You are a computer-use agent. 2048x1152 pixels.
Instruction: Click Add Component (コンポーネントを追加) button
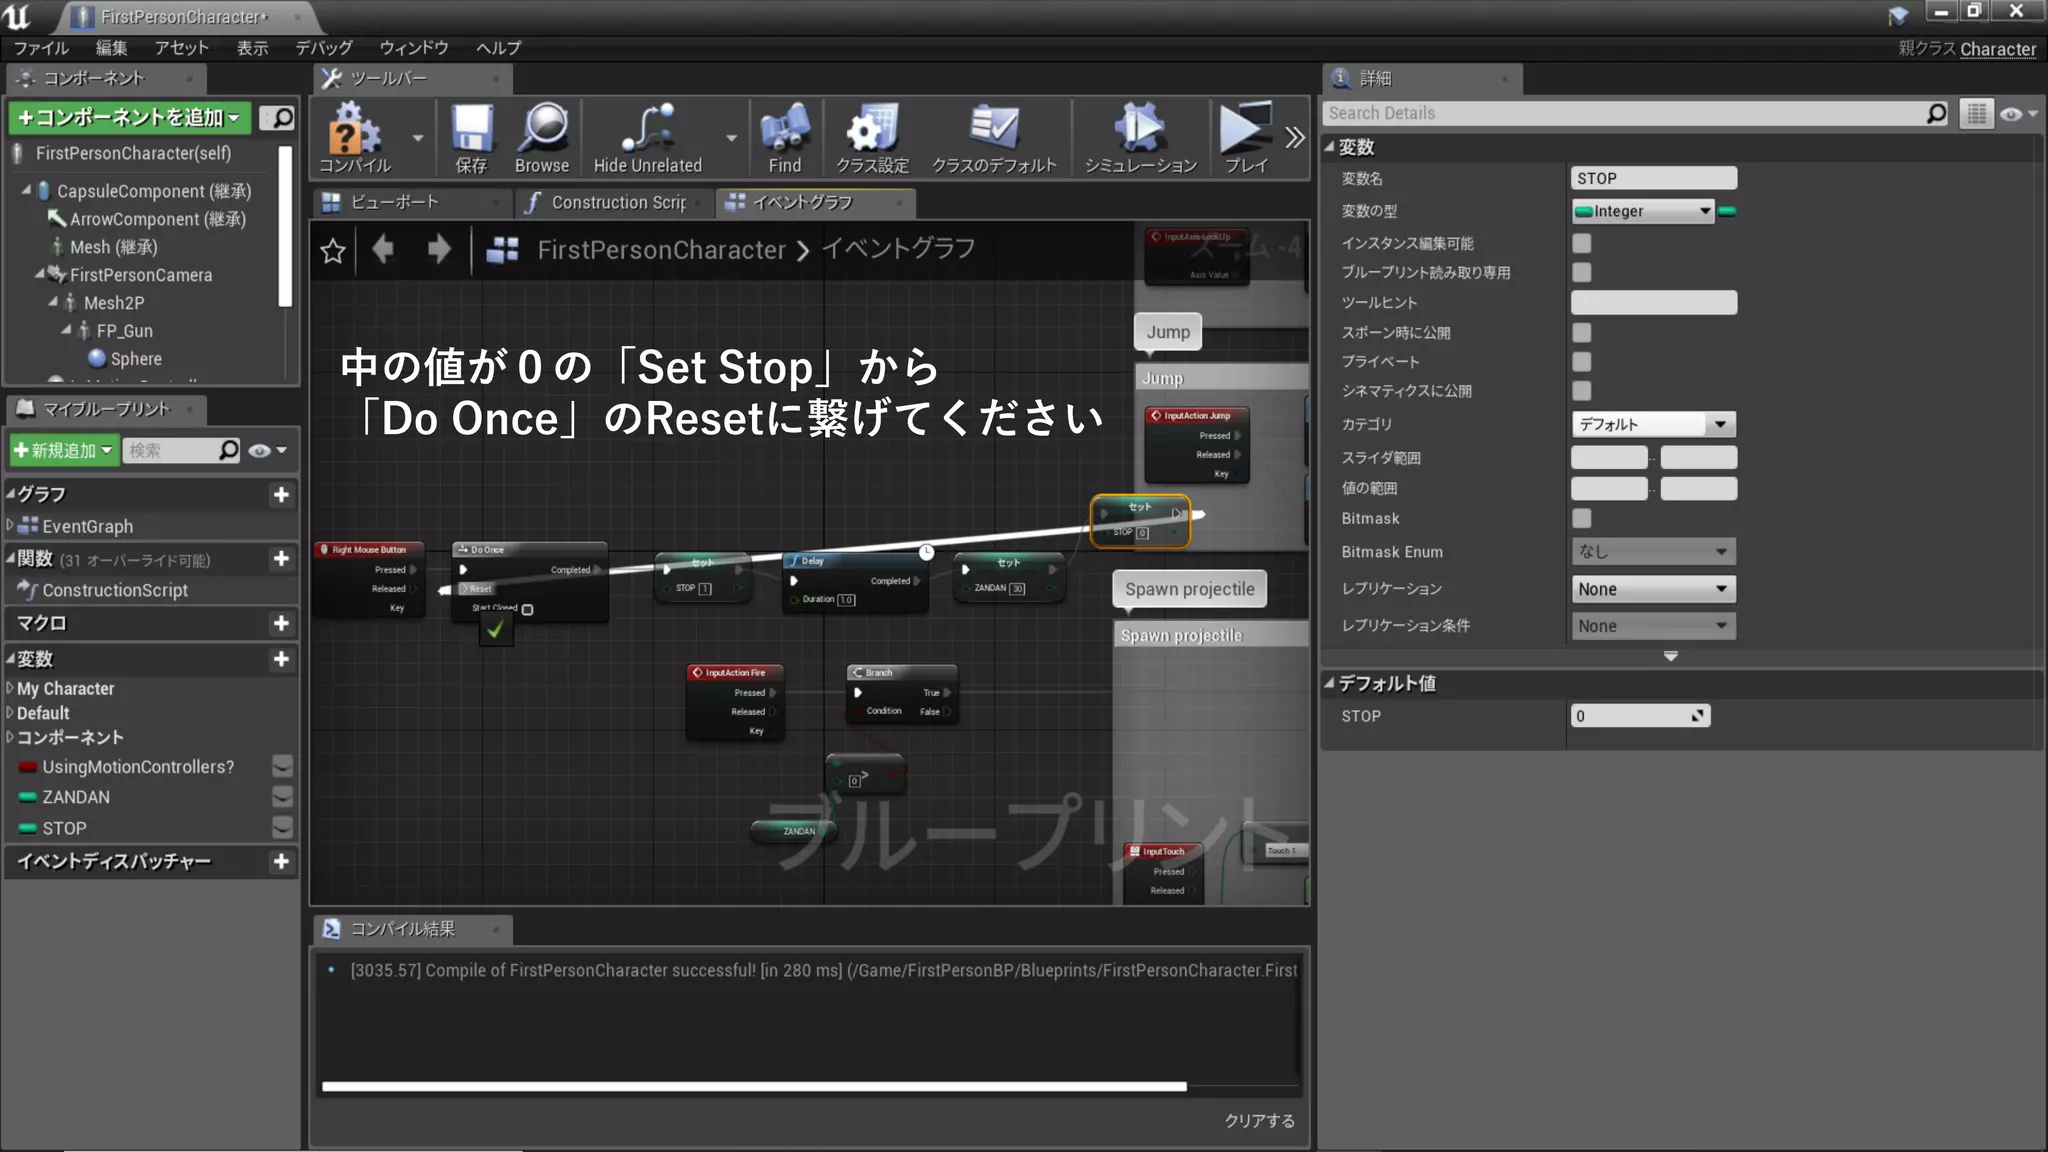[130, 118]
